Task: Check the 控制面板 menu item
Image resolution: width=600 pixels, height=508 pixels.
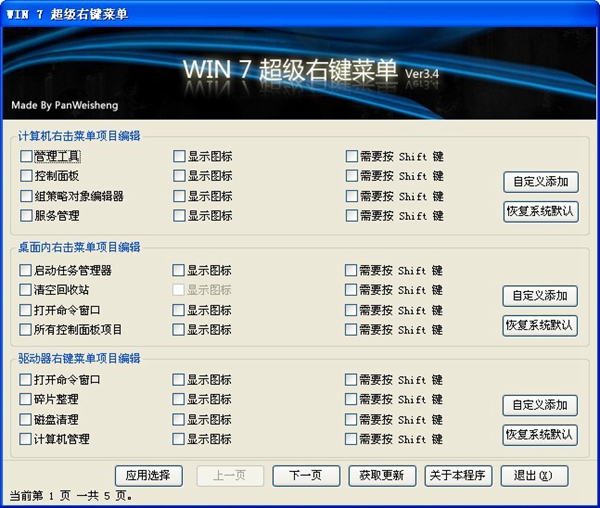Action: click(x=26, y=176)
